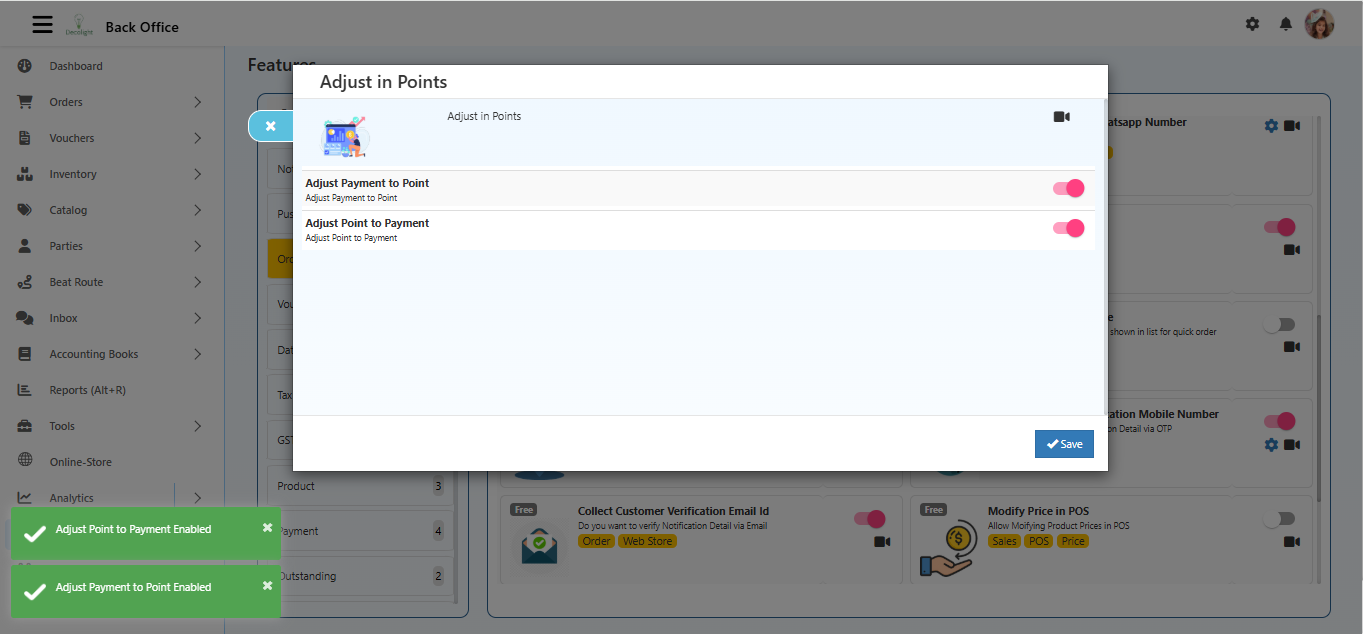This screenshot has height=634, width=1363.
Task: Dismiss 'Adjust Payment to Point Enabled' toast
Action: pos(267,585)
